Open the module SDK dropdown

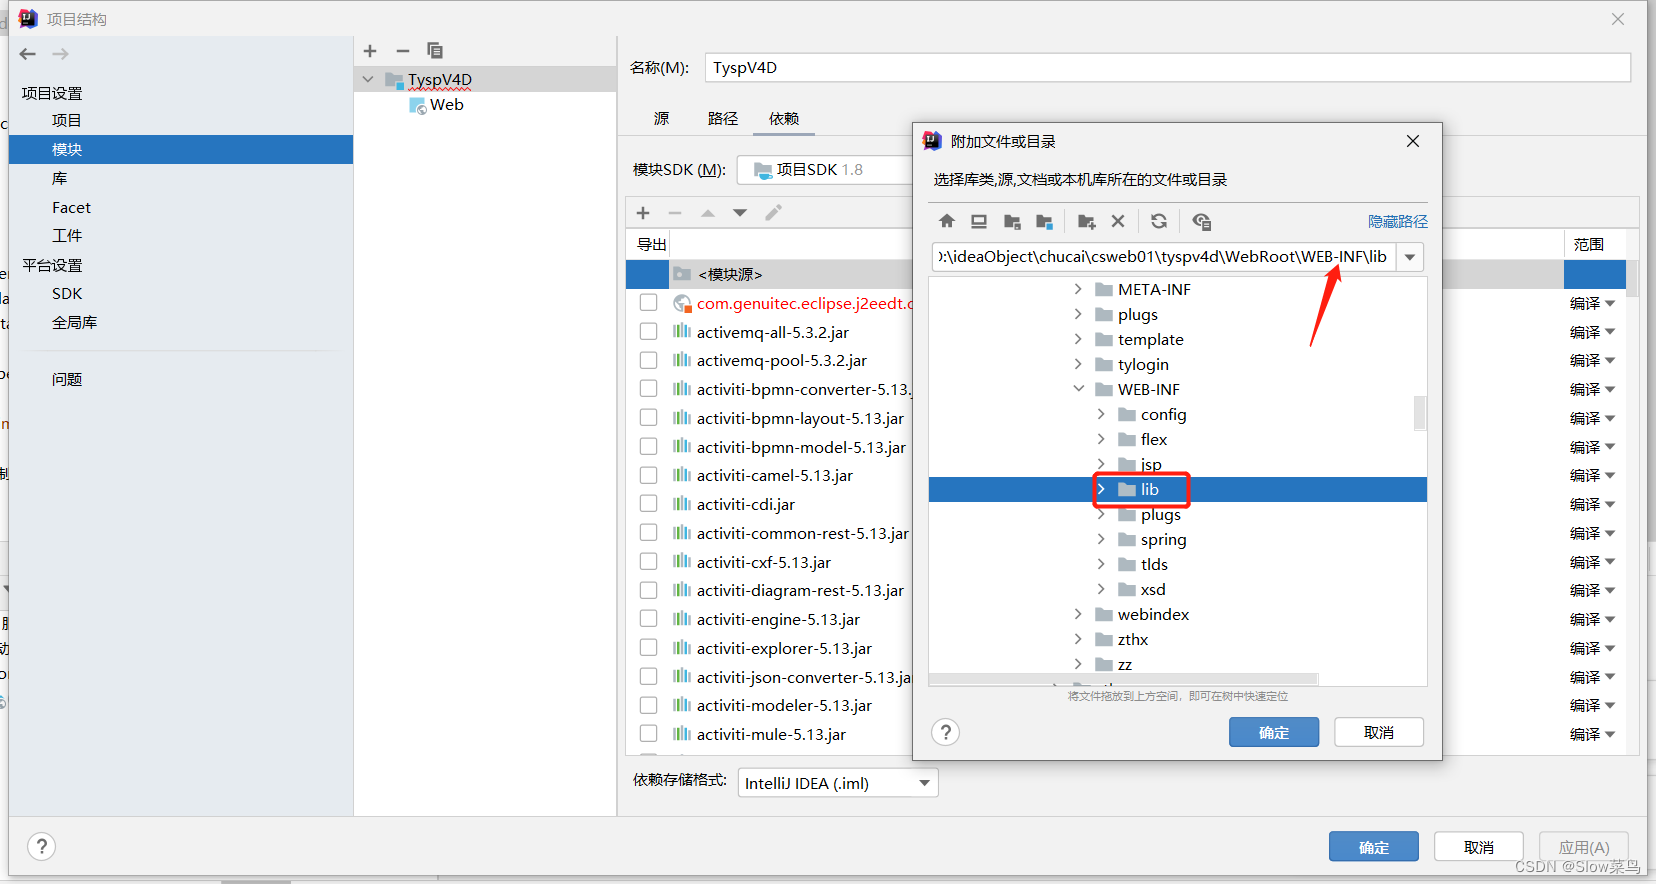pos(825,170)
